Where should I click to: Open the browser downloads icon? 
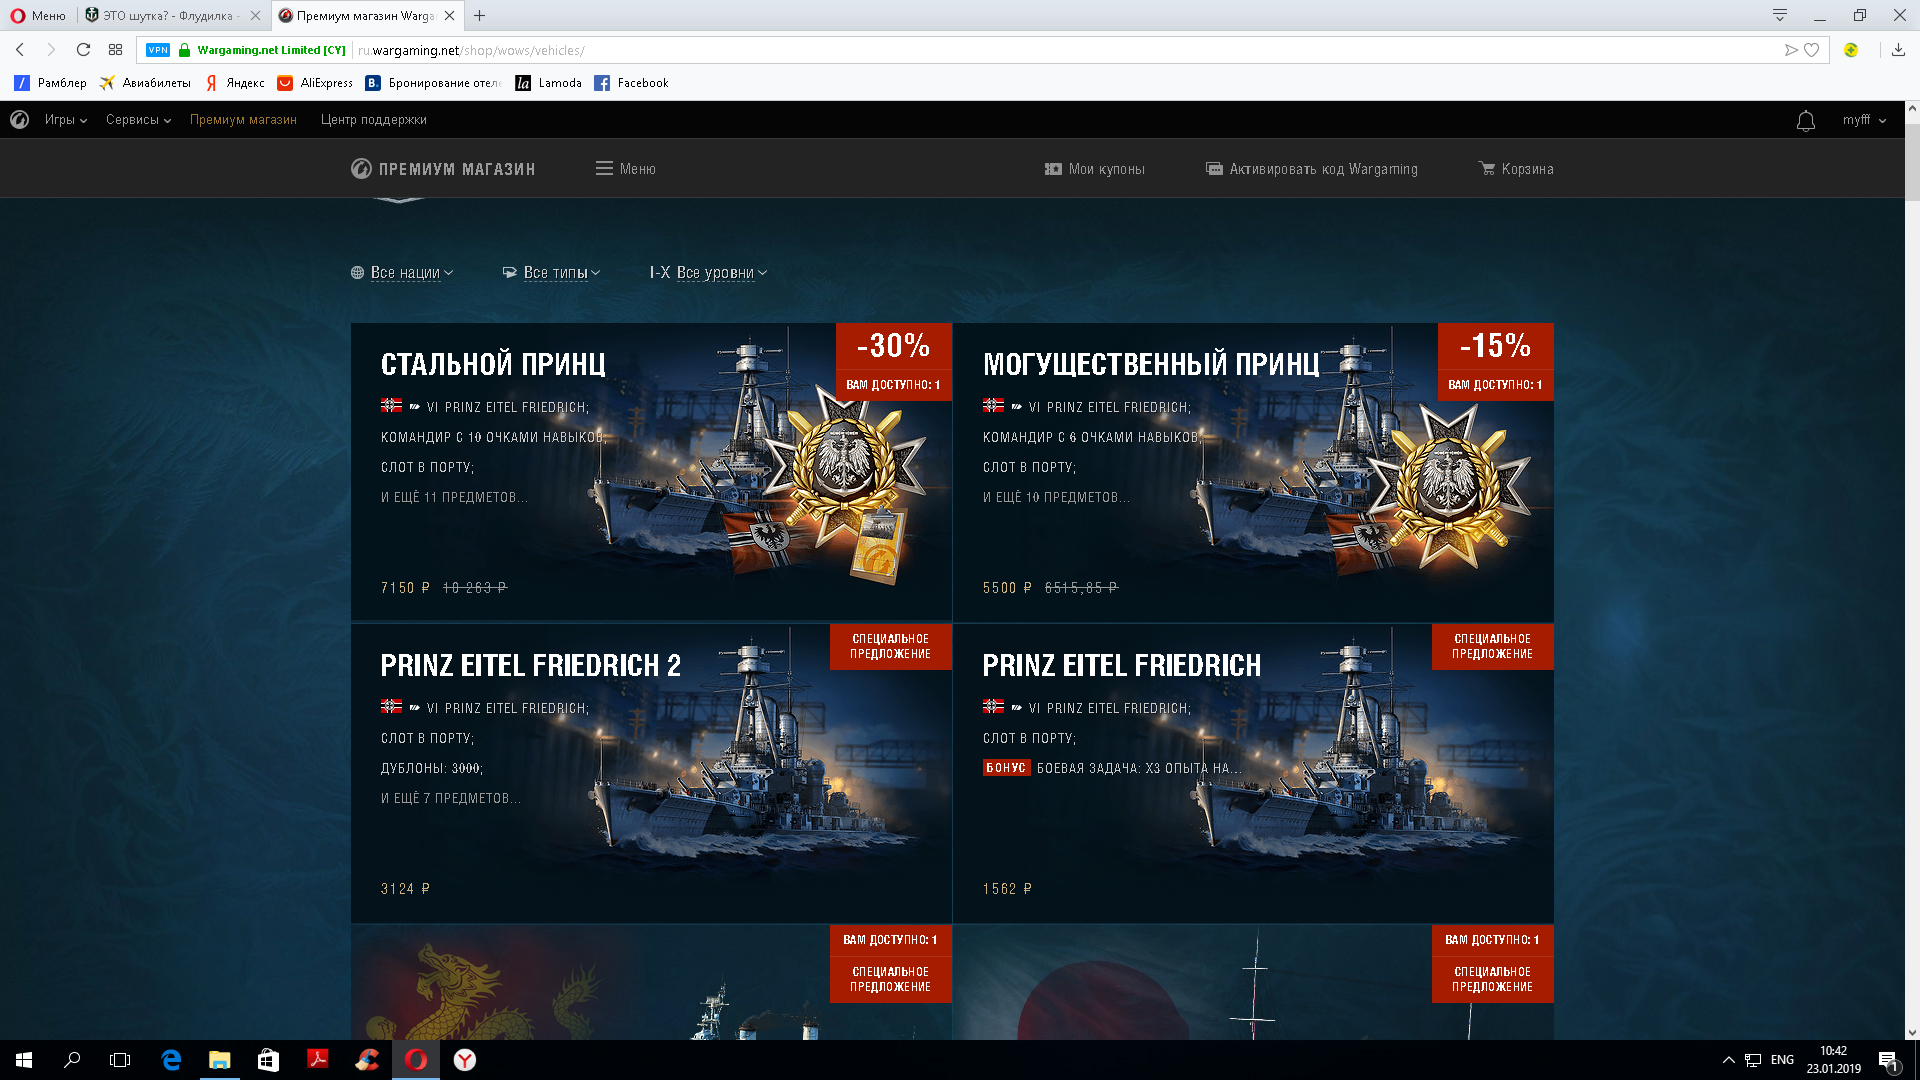pos(1898,50)
